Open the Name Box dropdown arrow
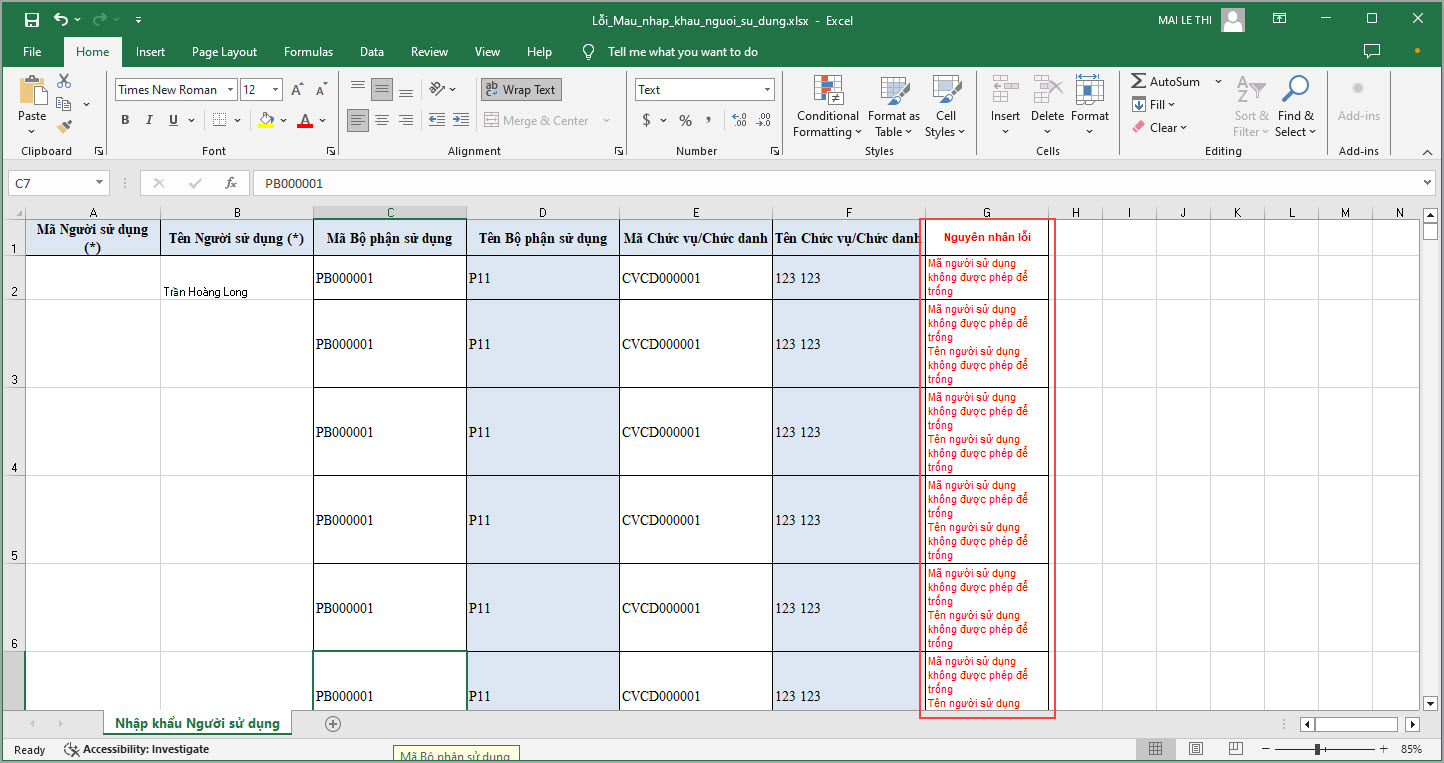The height and width of the screenshot is (763, 1444). tap(99, 184)
